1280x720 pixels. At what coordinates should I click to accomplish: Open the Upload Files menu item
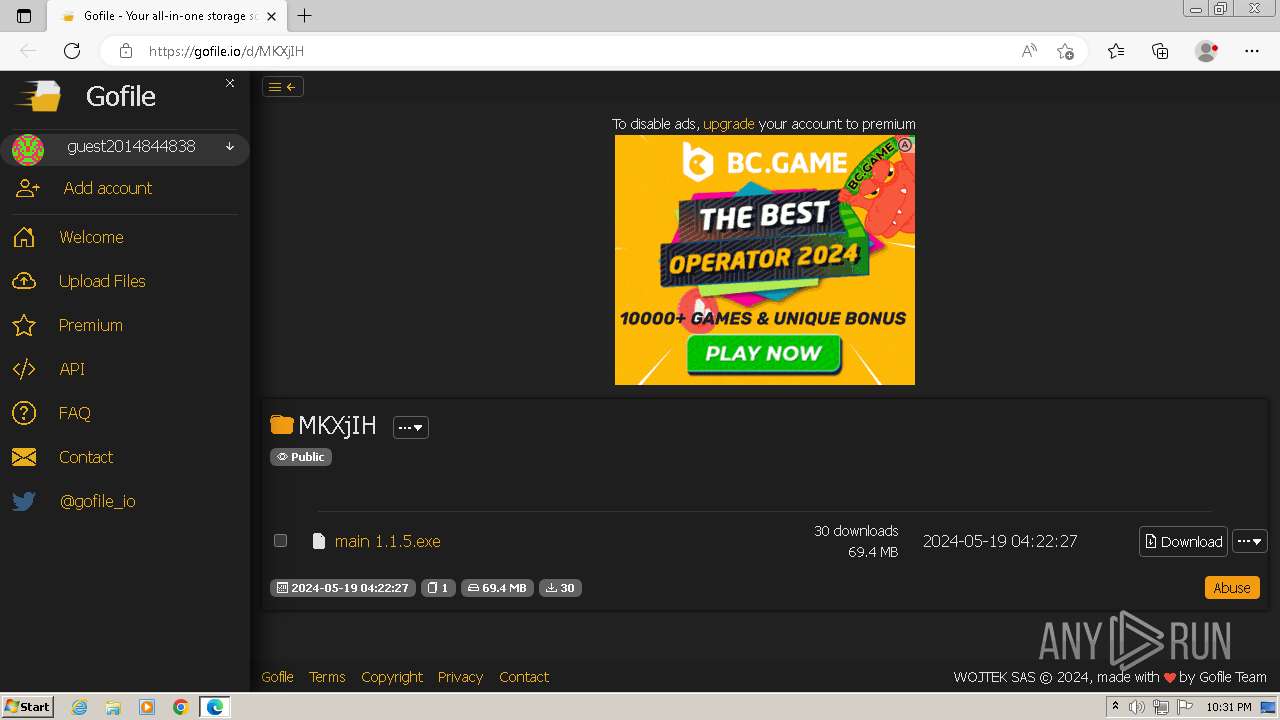(102, 281)
